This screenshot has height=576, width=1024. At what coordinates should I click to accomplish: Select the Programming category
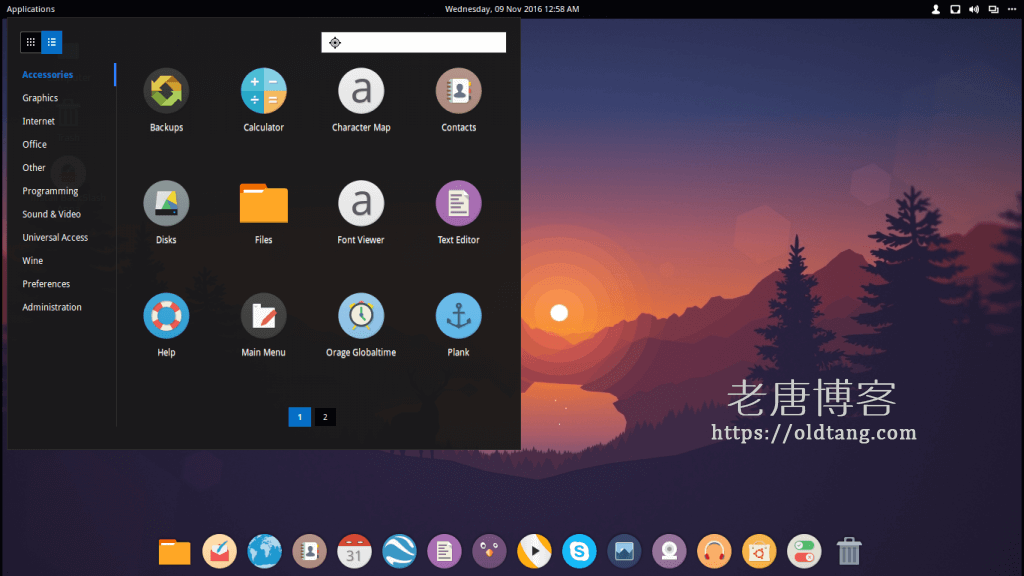pyautogui.click(x=50, y=190)
